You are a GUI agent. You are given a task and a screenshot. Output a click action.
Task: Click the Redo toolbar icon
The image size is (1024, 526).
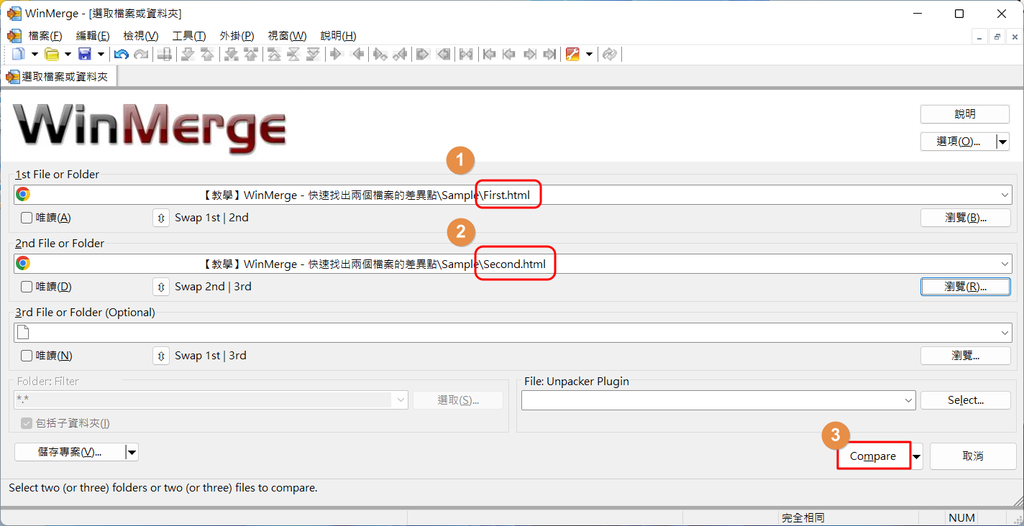click(140, 54)
